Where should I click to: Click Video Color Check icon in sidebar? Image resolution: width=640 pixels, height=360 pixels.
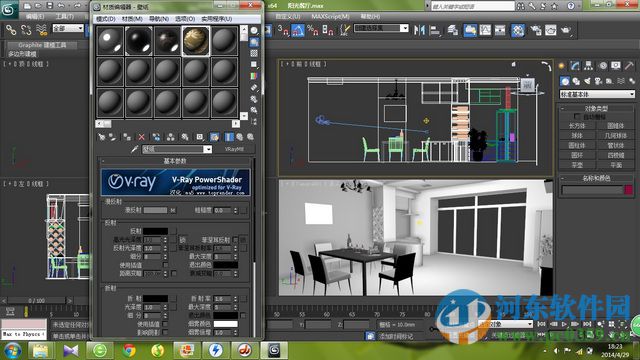254,76
